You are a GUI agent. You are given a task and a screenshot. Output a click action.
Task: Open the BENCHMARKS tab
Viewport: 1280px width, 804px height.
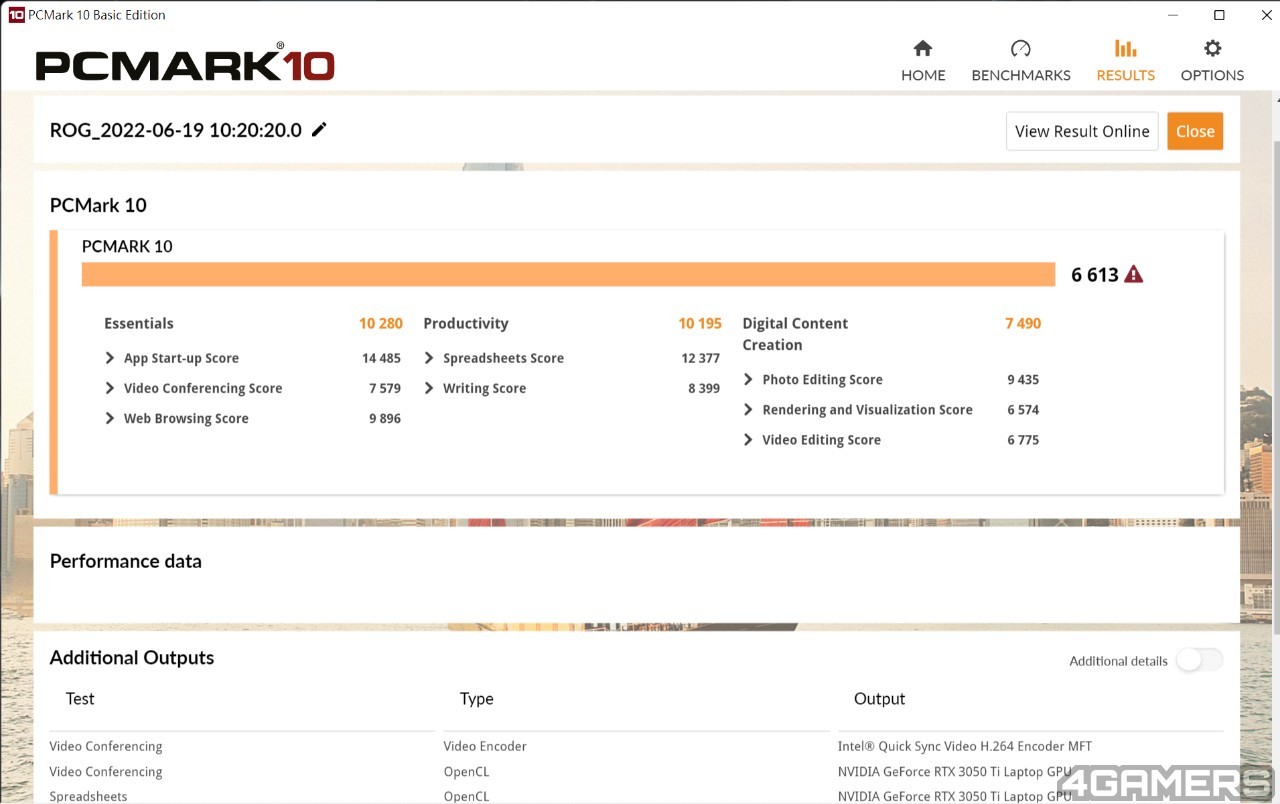[x=1021, y=61]
